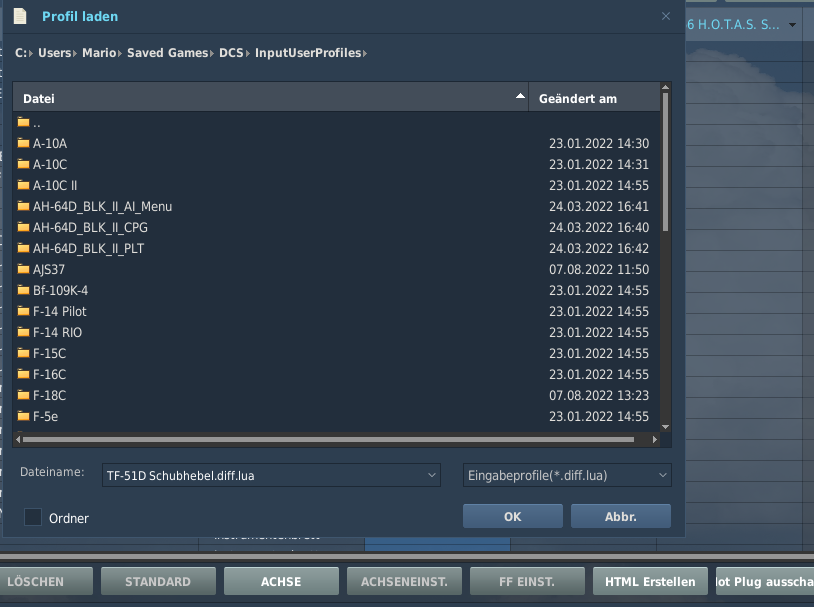Select the F-14 RIO folder icon
The height and width of the screenshot is (607, 814).
pos(23,332)
